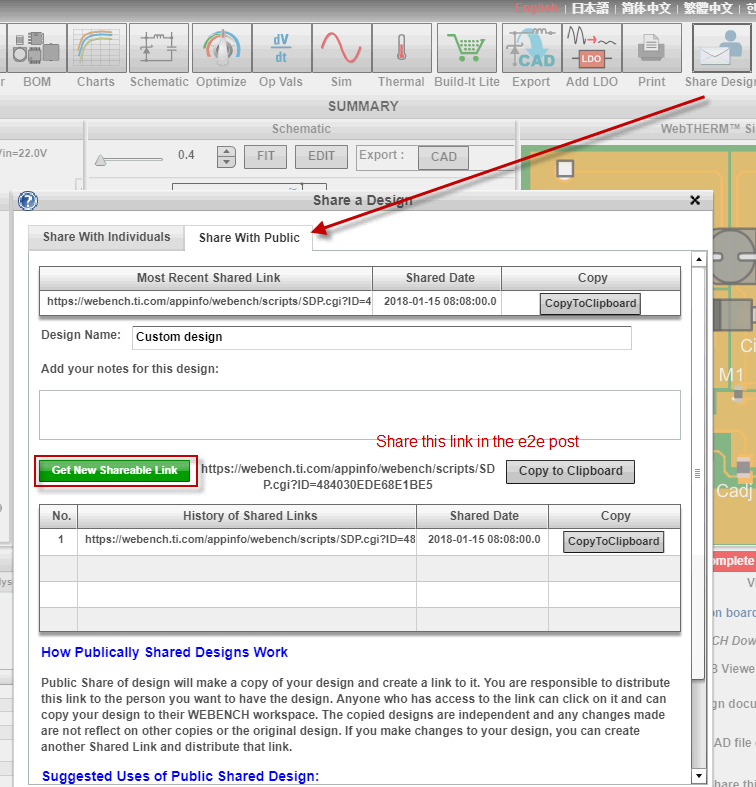
Task: Click Suggested Uses of Public Shared Design heading
Action: [180, 776]
